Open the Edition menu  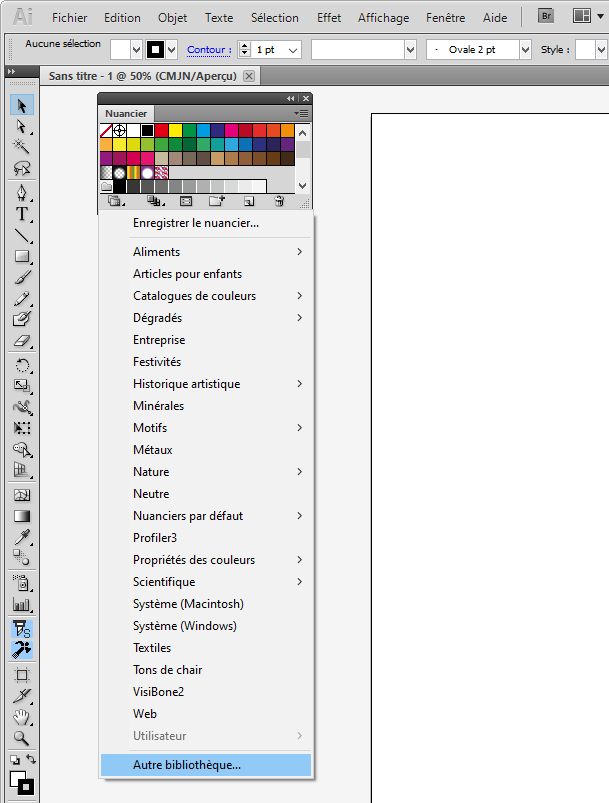click(x=122, y=18)
